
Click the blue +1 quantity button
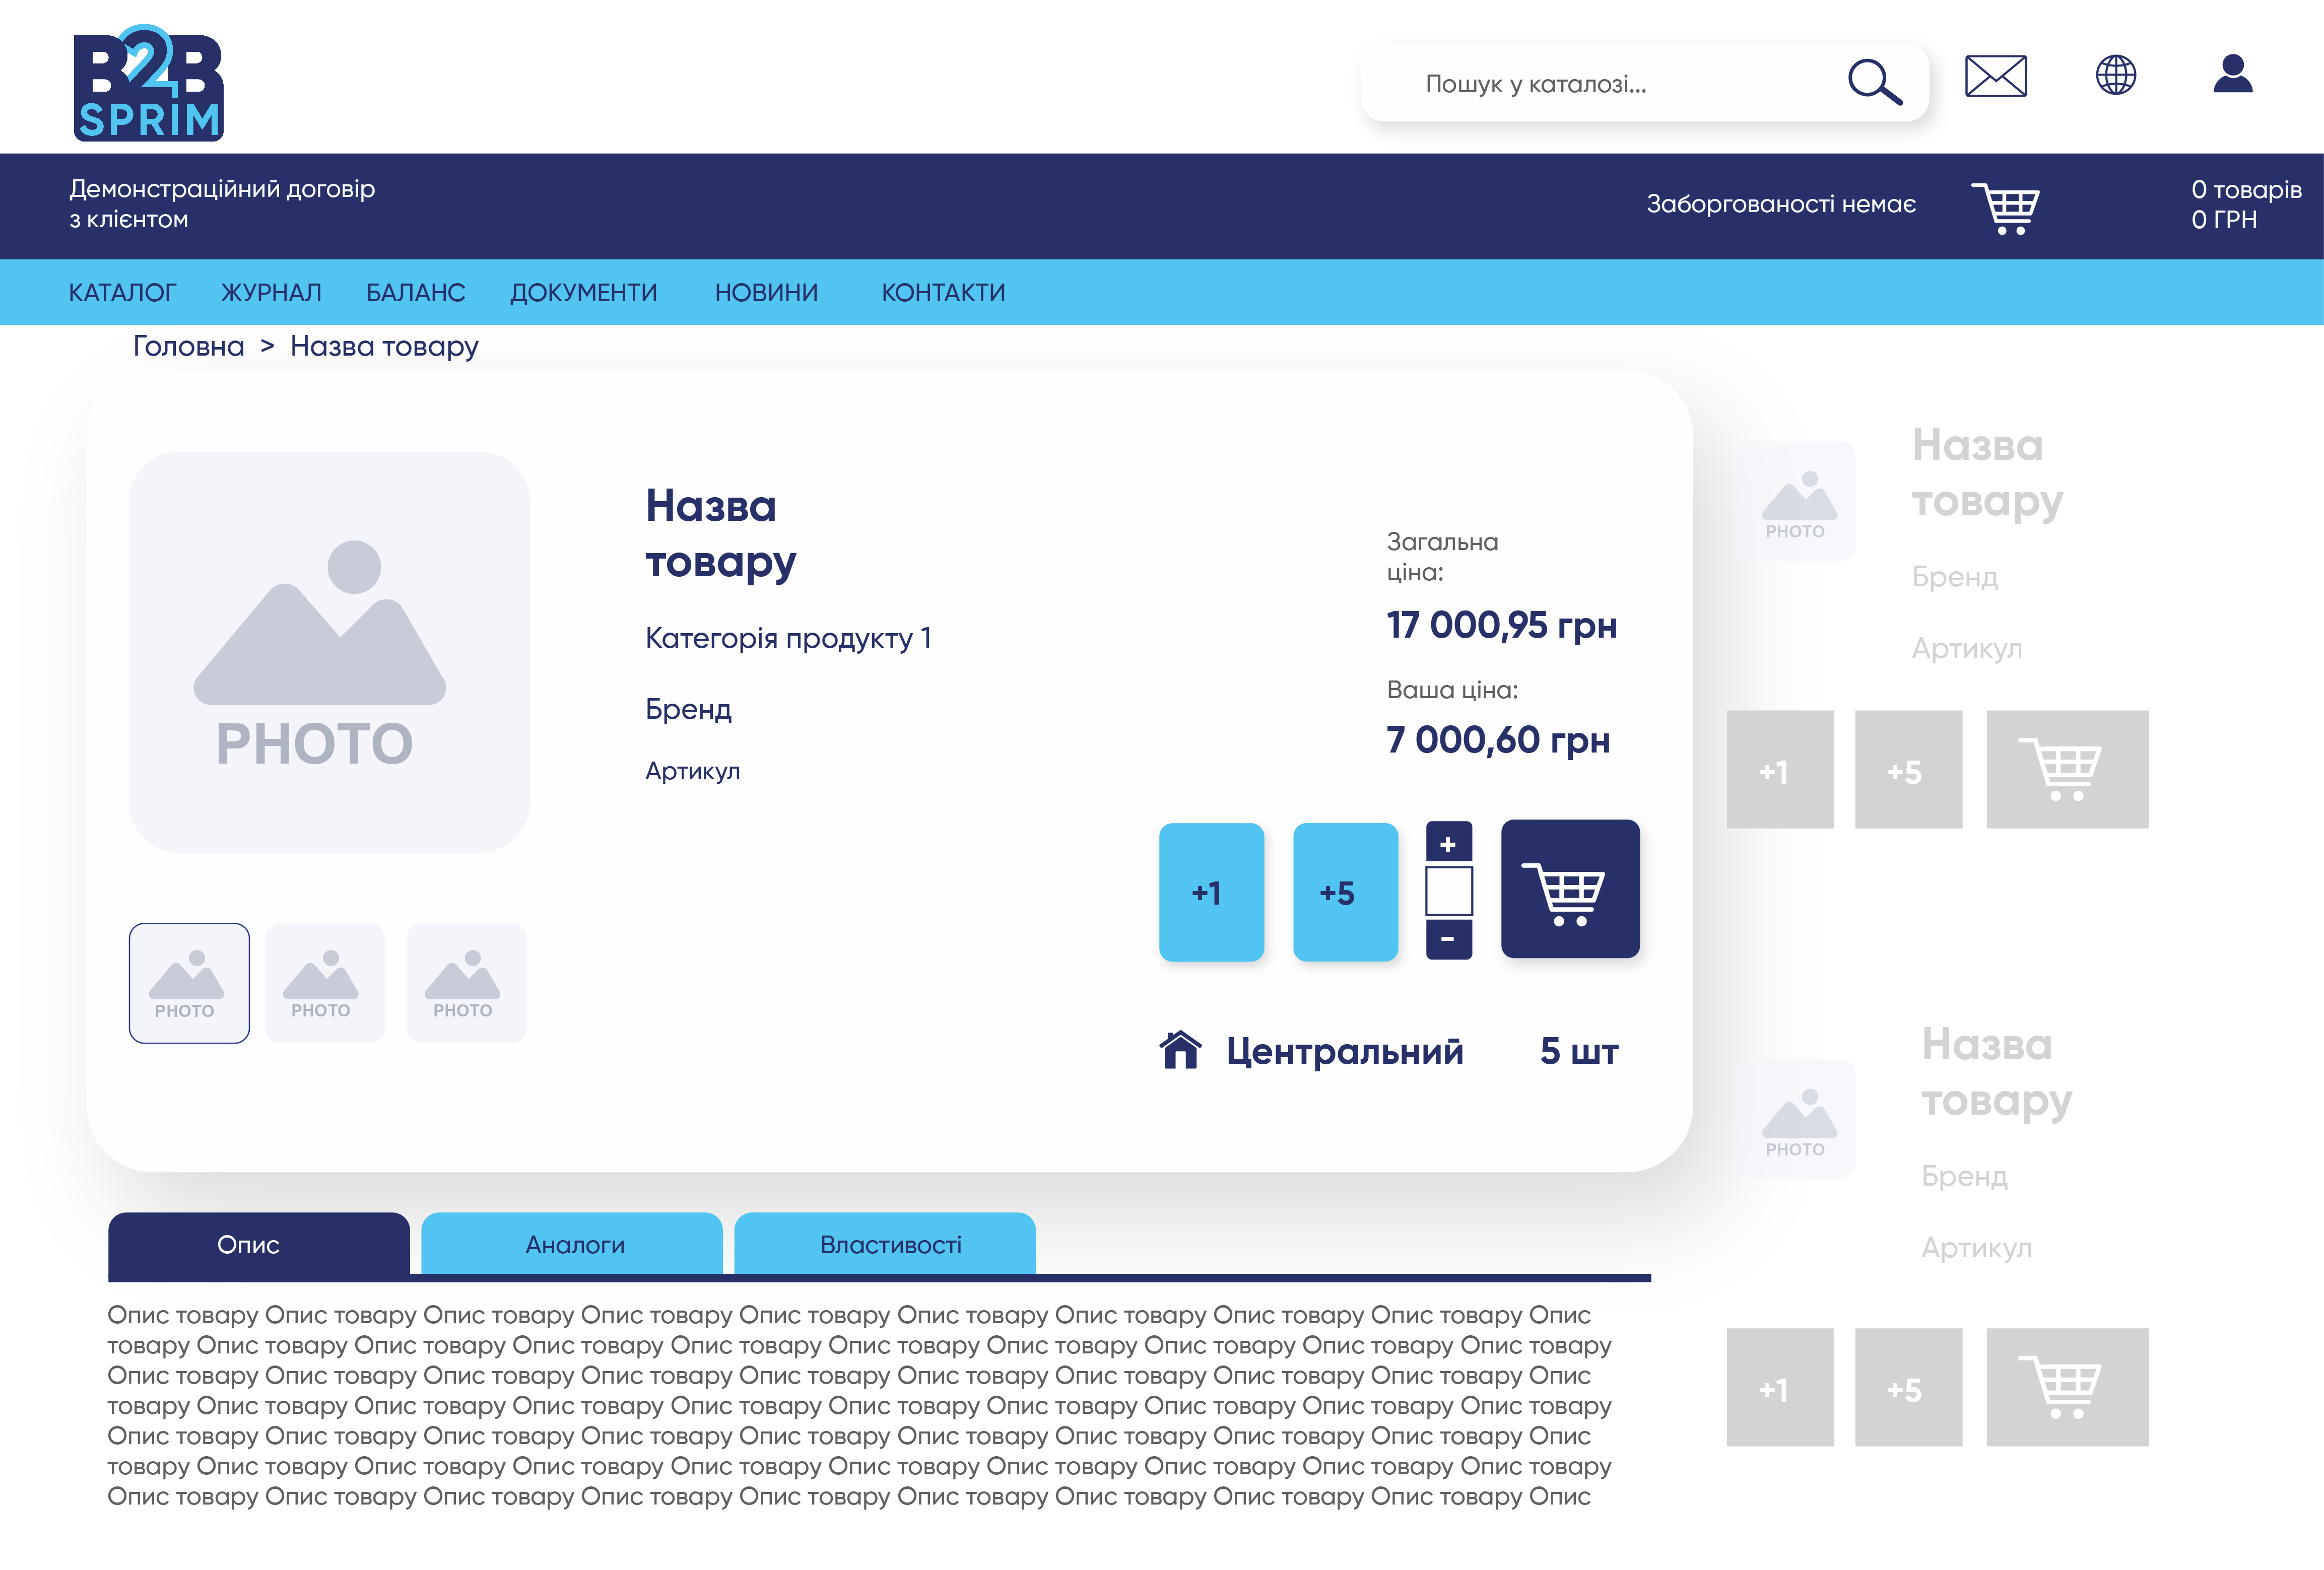coord(1211,892)
